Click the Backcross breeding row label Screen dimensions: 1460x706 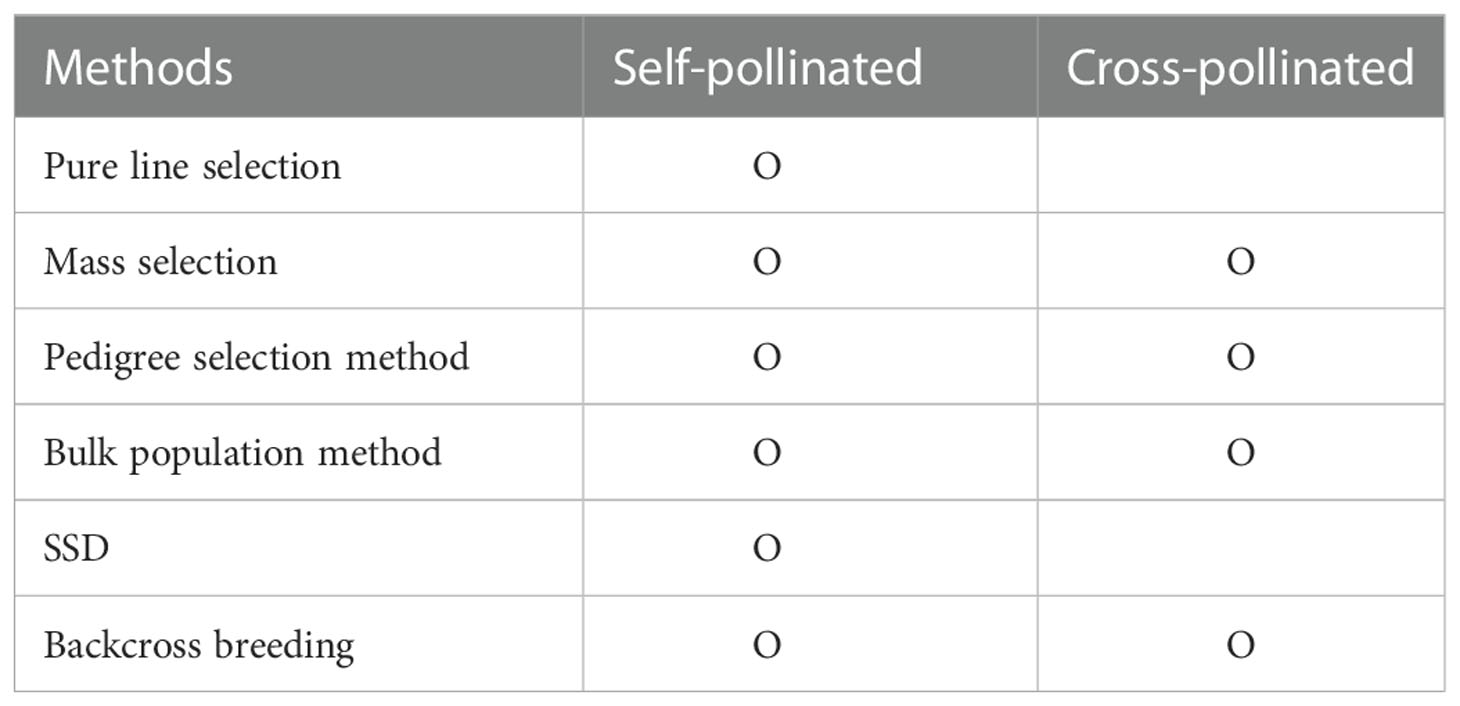point(198,645)
